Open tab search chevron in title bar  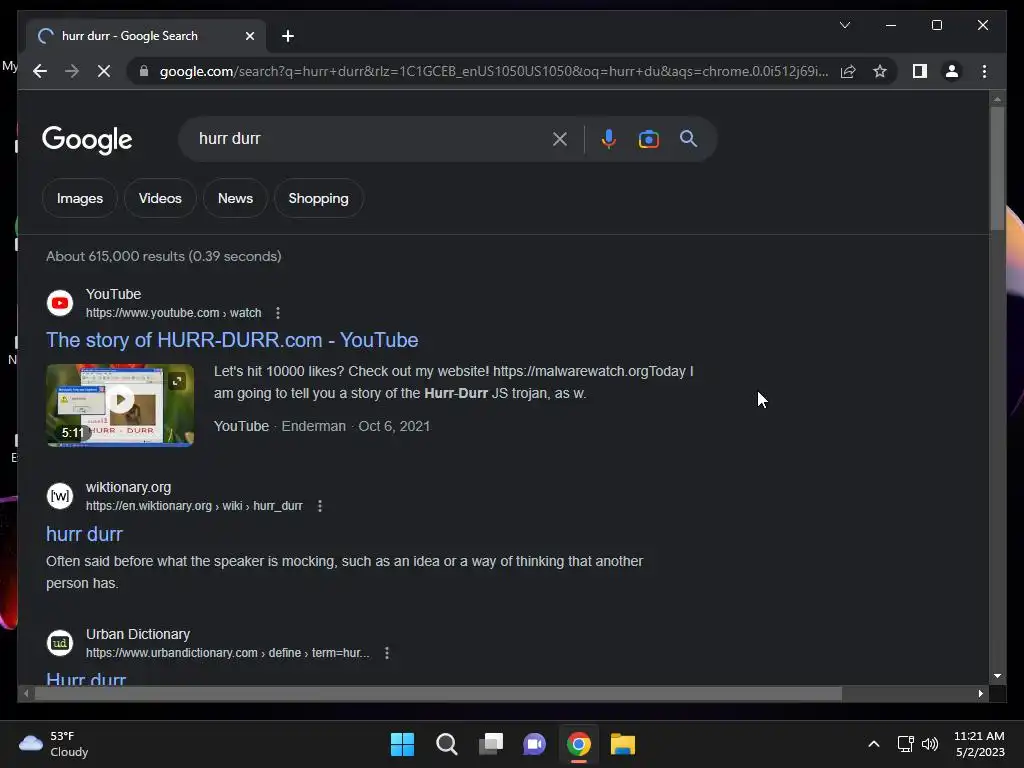844,25
